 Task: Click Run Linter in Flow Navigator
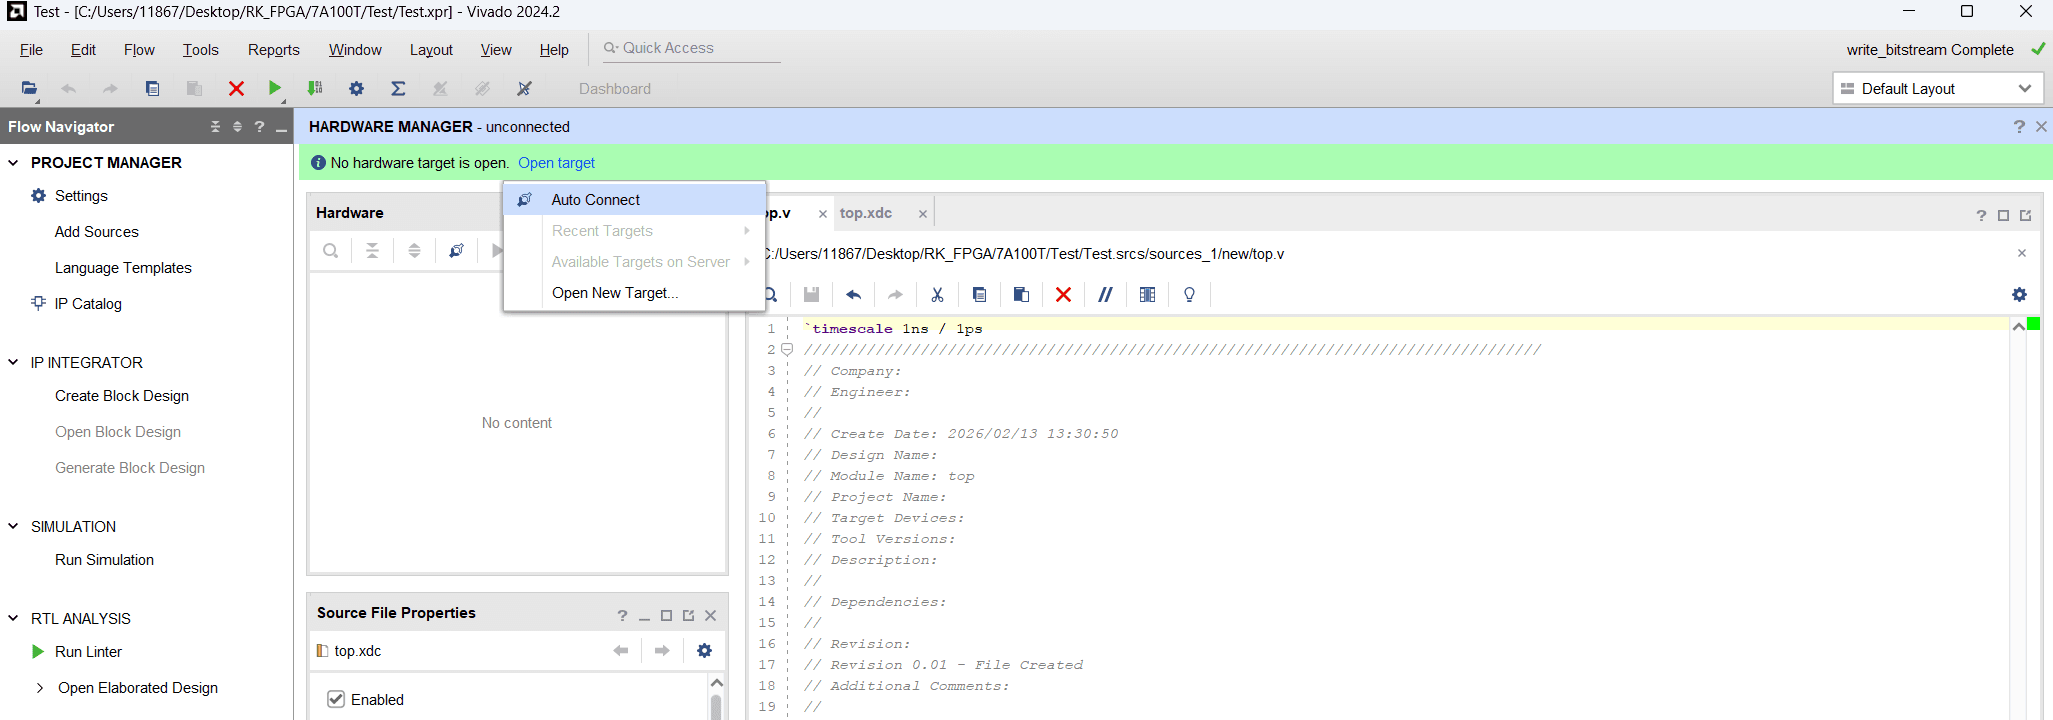(88, 652)
